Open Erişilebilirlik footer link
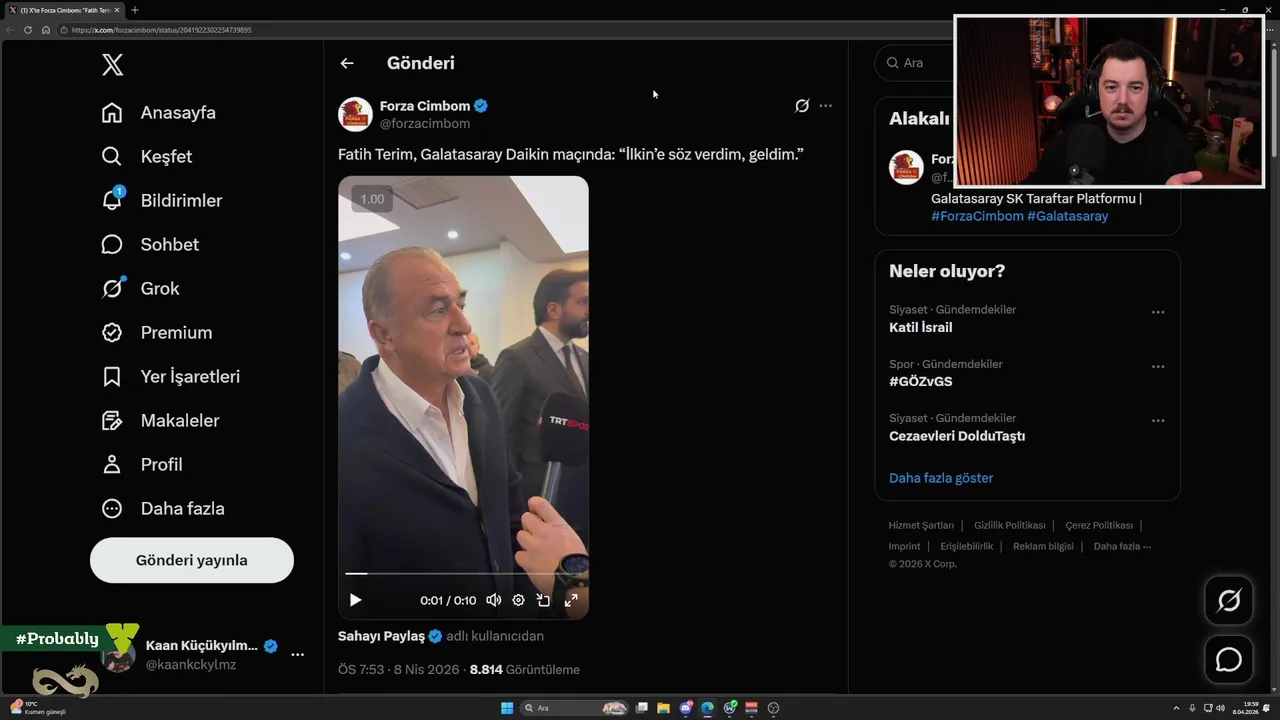Image resolution: width=1280 pixels, height=720 pixels. (x=967, y=546)
